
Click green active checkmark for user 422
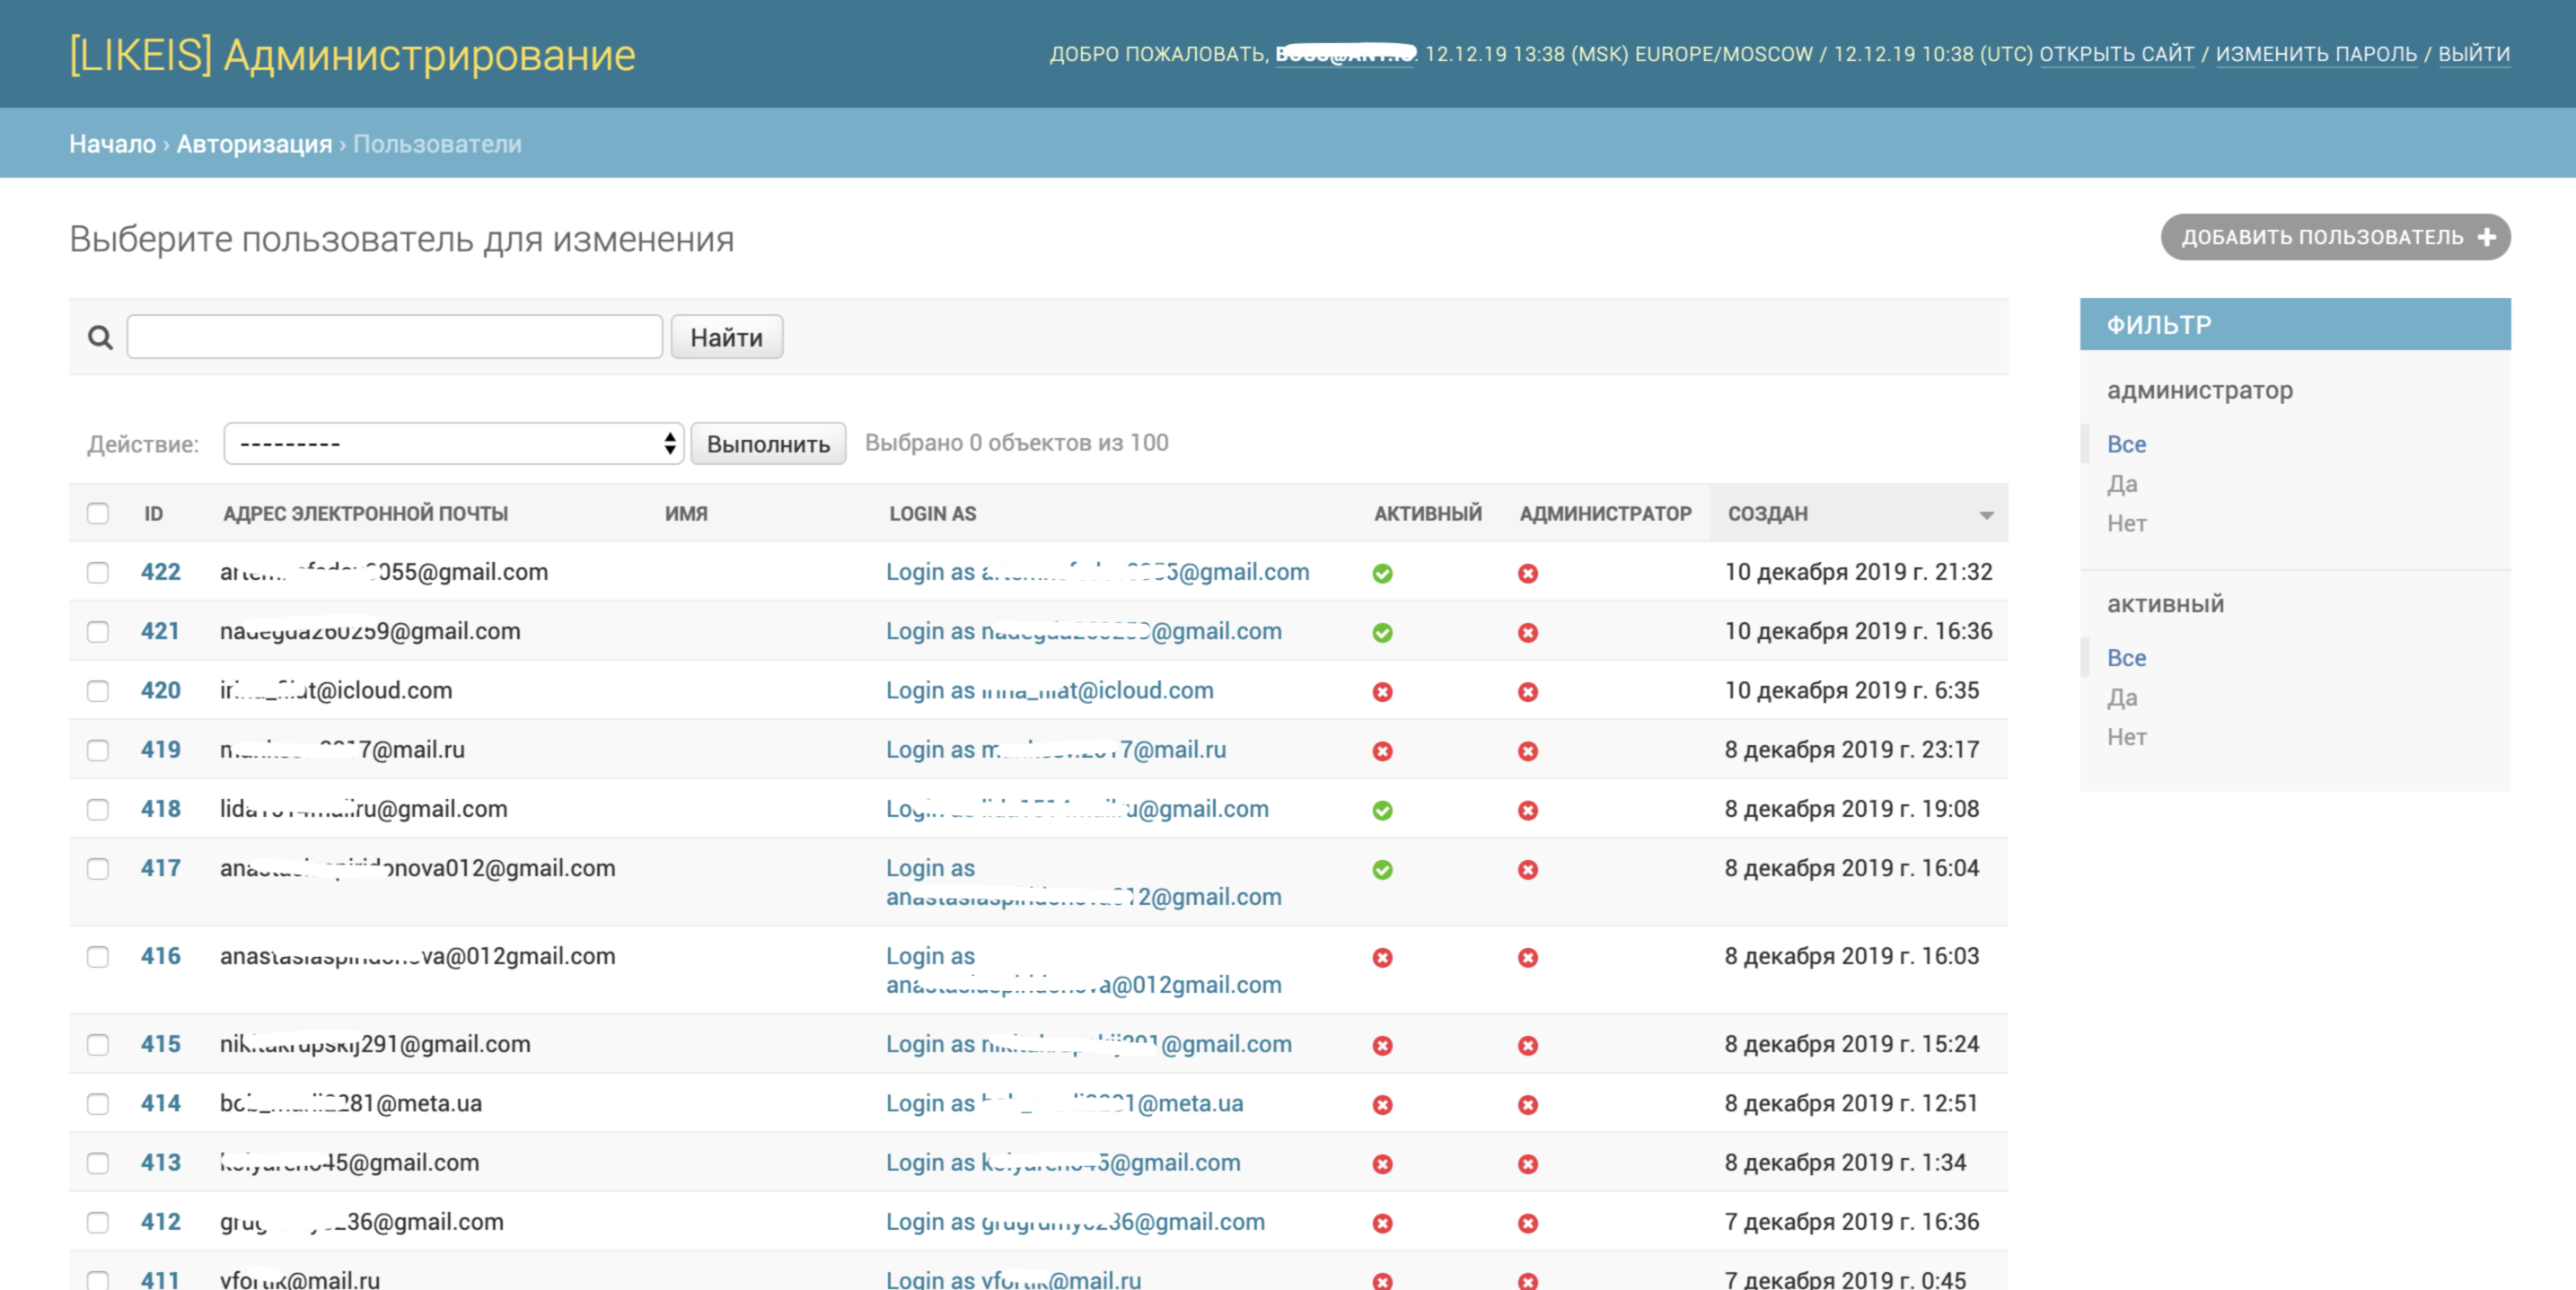[x=1382, y=573]
